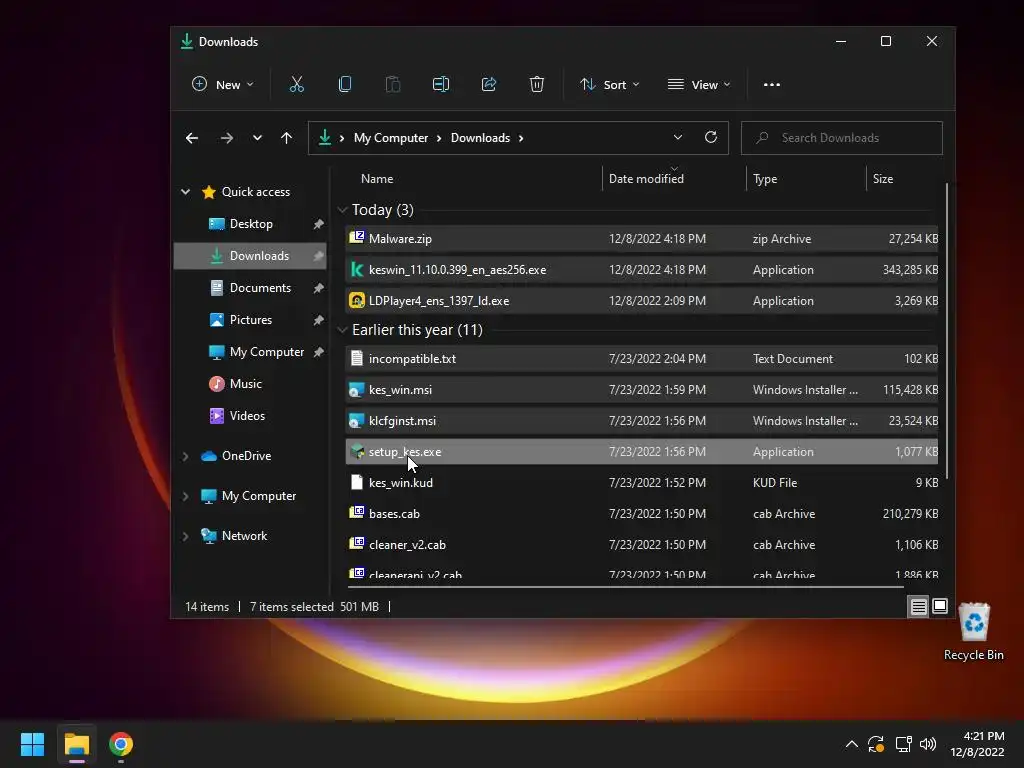
Task: Open Videos in the sidebar
Action: [x=250, y=415]
